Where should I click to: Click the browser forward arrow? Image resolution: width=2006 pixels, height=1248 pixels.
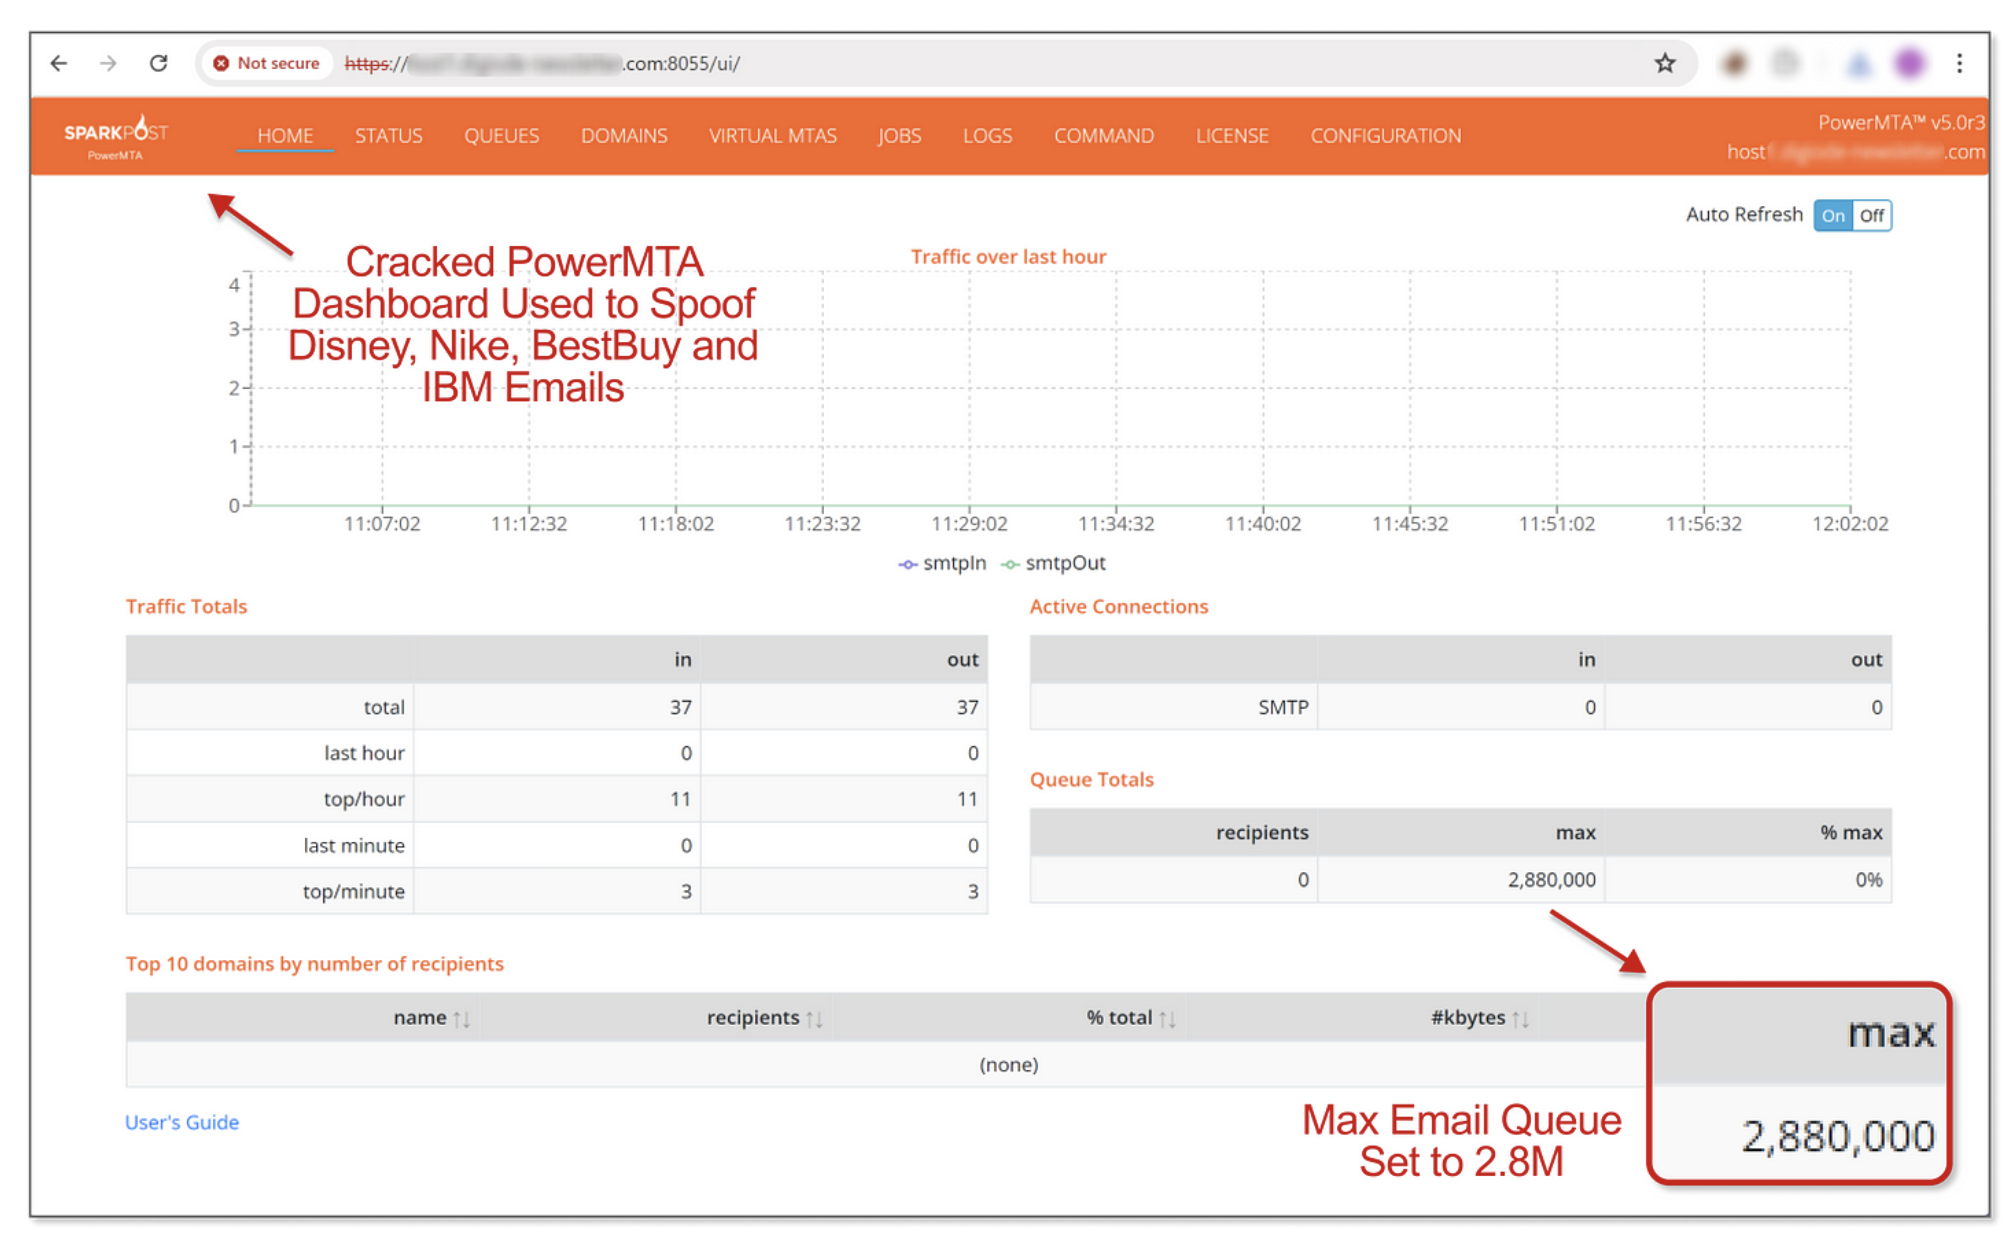tap(108, 63)
